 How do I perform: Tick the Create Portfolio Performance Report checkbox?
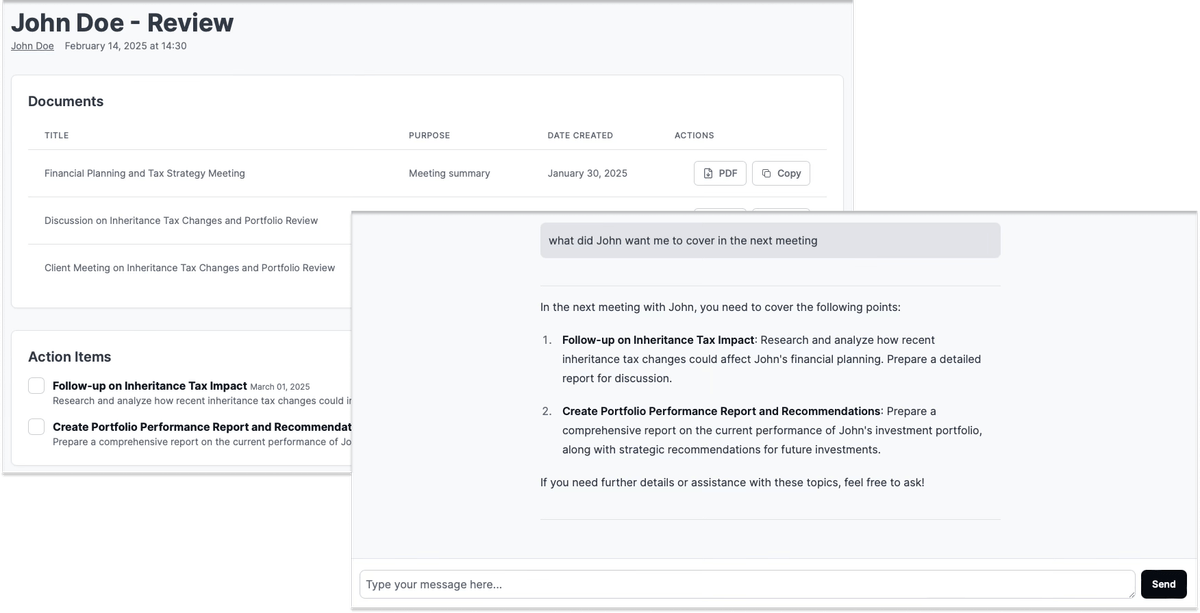37,427
